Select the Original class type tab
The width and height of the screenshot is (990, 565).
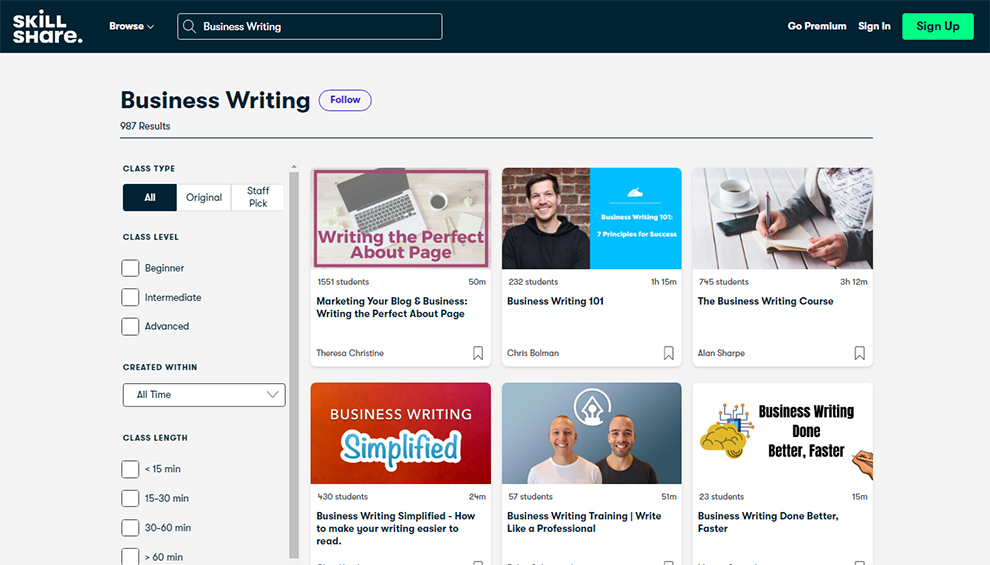(x=204, y=197)
